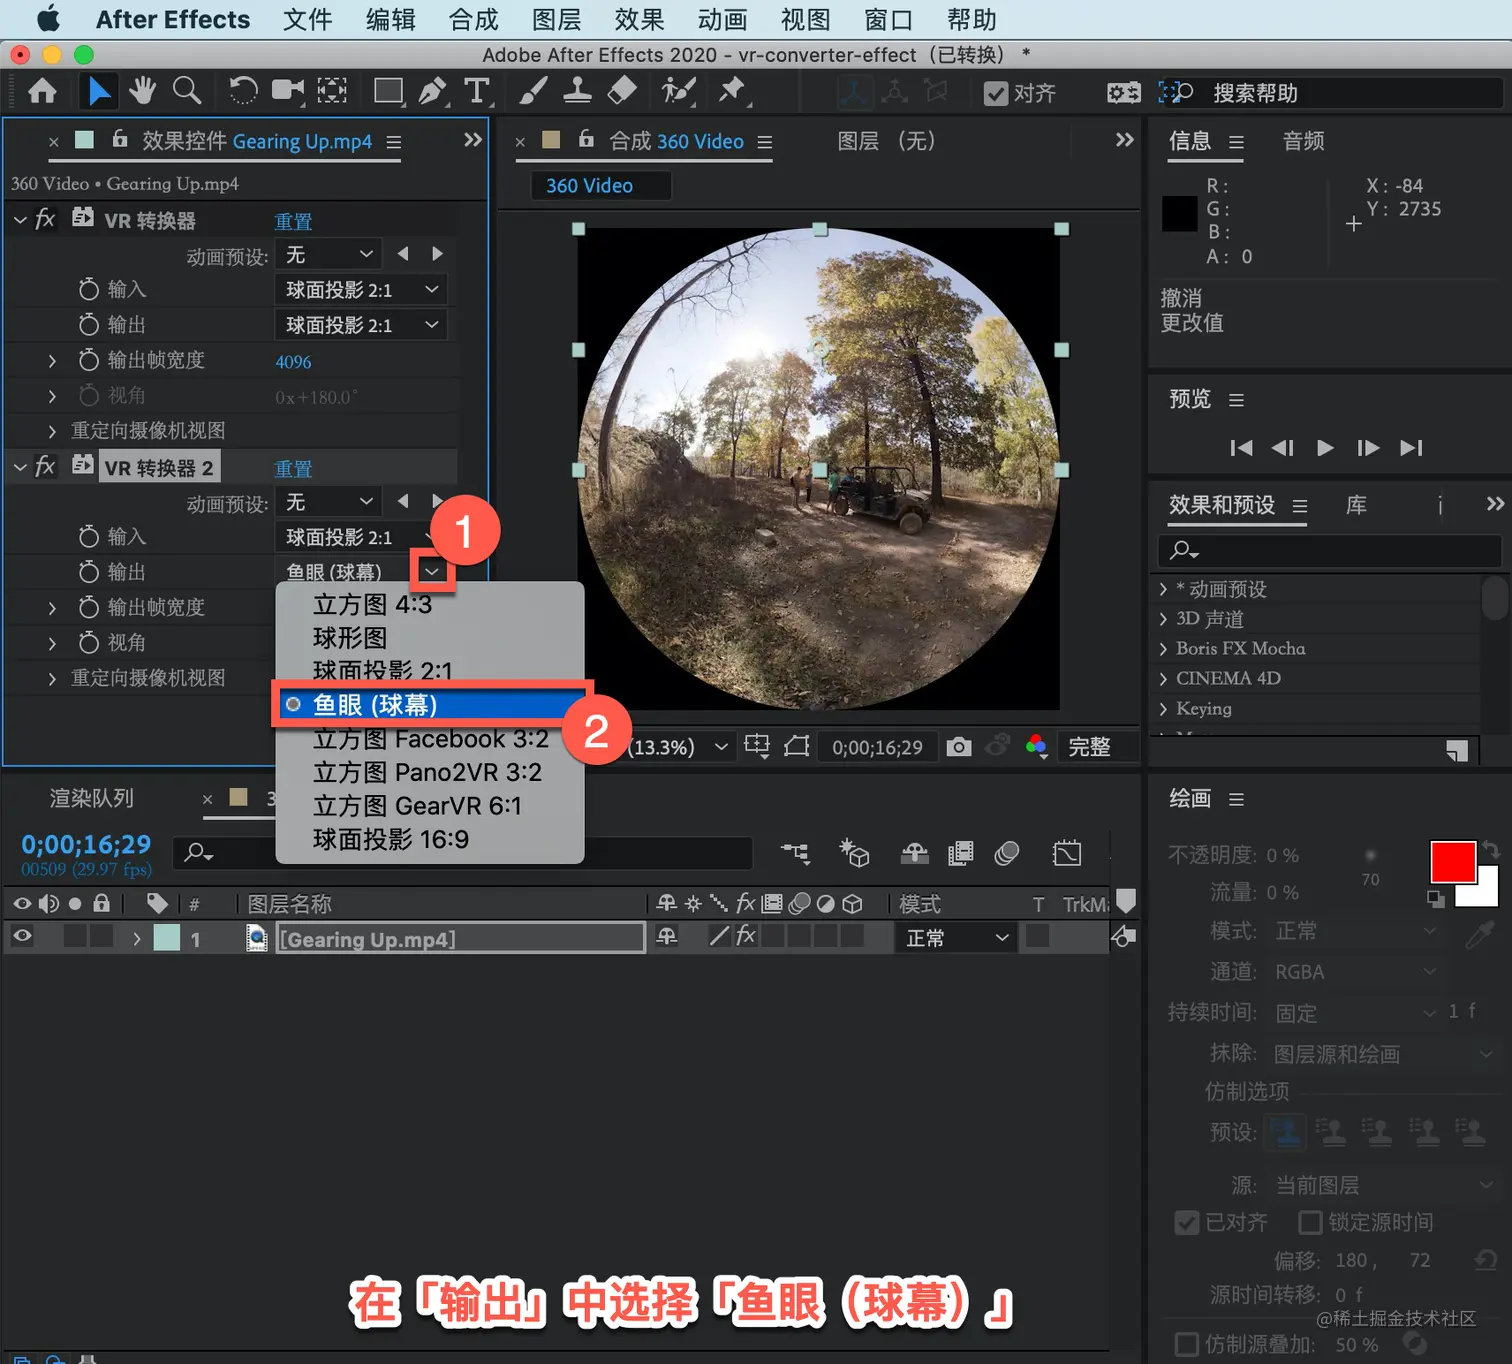Choose 立方图 4:3 from output list

[x=372, y=604]
